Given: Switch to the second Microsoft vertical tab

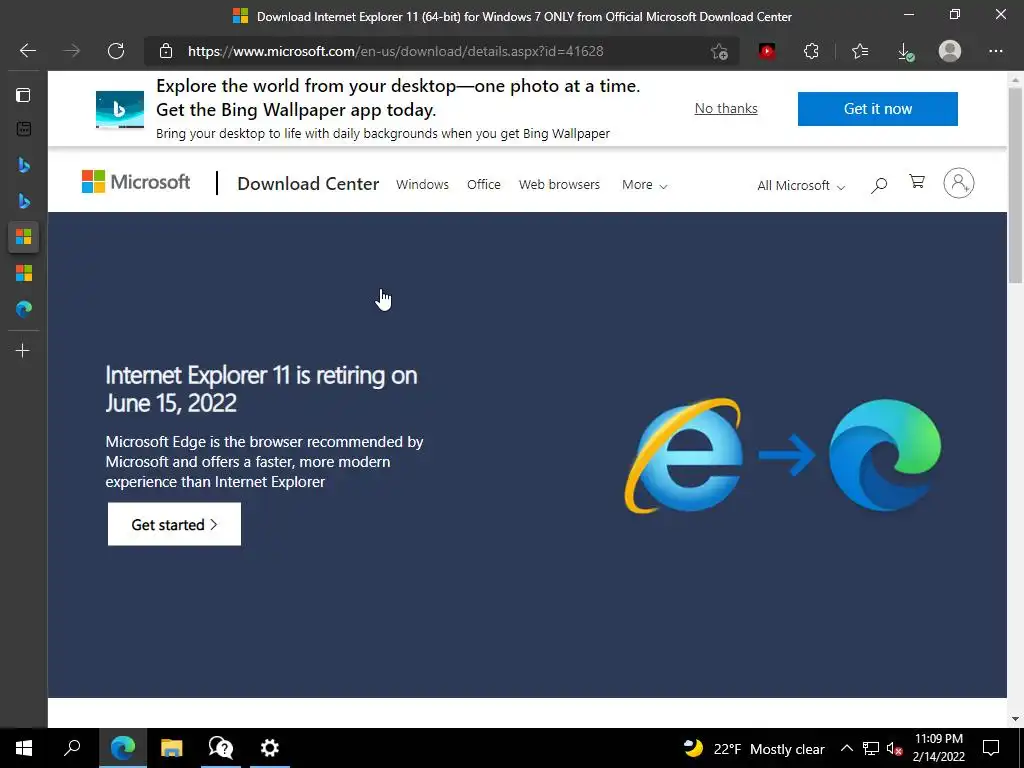Looking at the screenshot, I should point(24,272).
